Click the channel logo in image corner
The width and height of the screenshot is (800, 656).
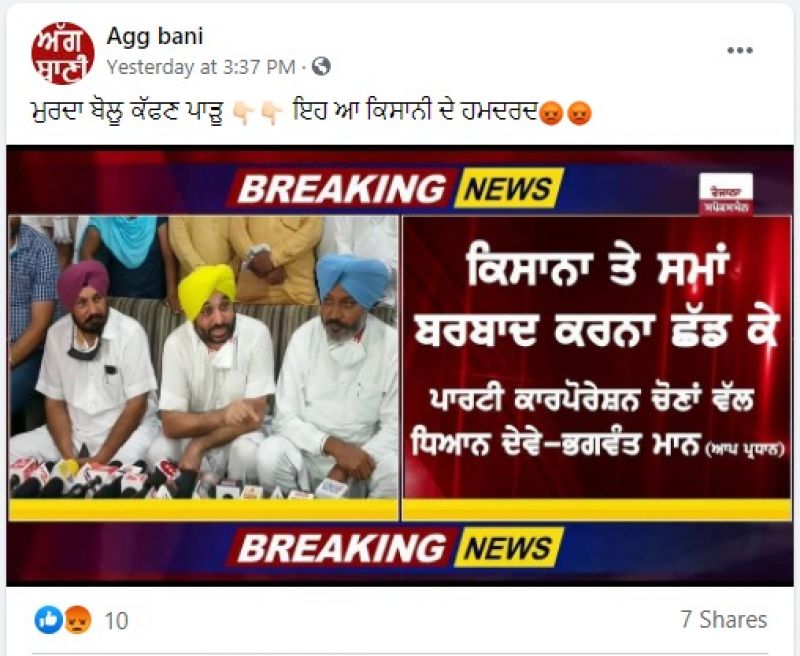pyautogui.click(x=726, y=194)
